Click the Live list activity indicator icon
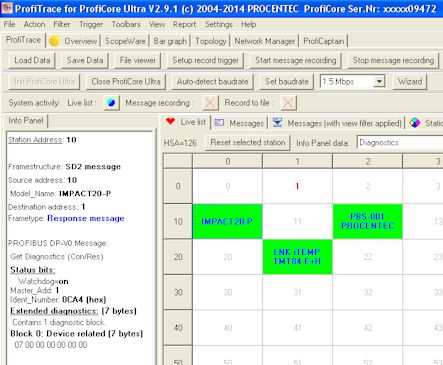The image size is (443, 365). [x=111, y=103]
